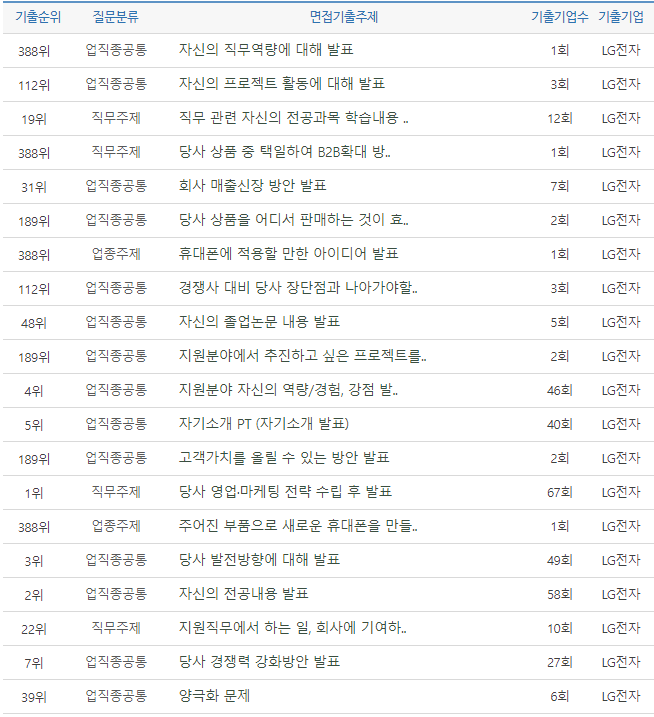Click the 기출기업수 column header
This screenshot has height=717, width=654.
tap(555, 17)
